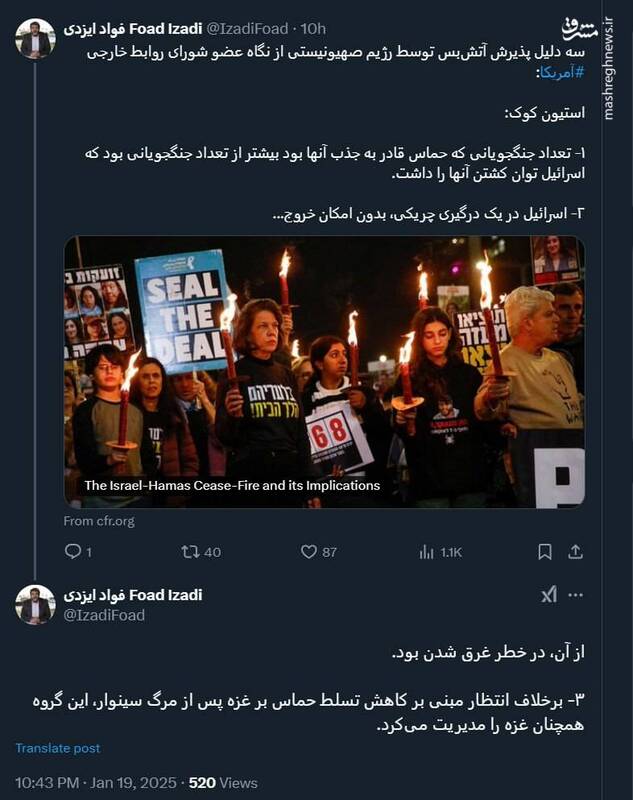Click the Cease-Fire article headline caption
The height and width of the screenshot is (800, 633).
(232, 485)
